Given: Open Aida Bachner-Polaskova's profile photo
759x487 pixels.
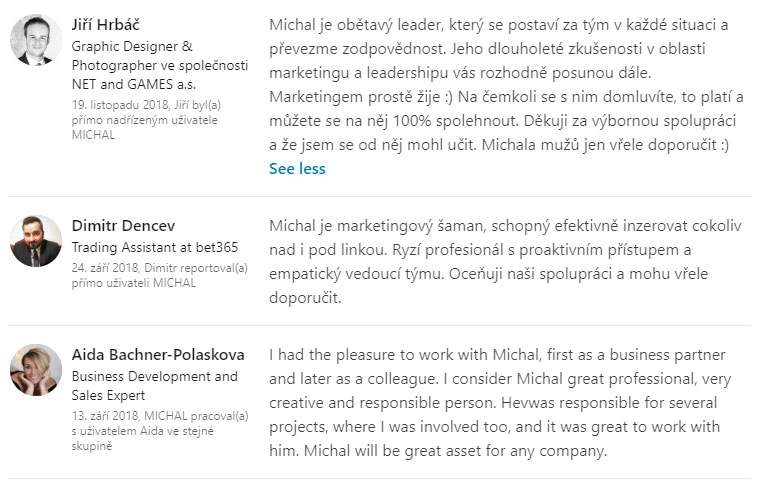Looking at the screenshot, I should click(x=36, y=370).
